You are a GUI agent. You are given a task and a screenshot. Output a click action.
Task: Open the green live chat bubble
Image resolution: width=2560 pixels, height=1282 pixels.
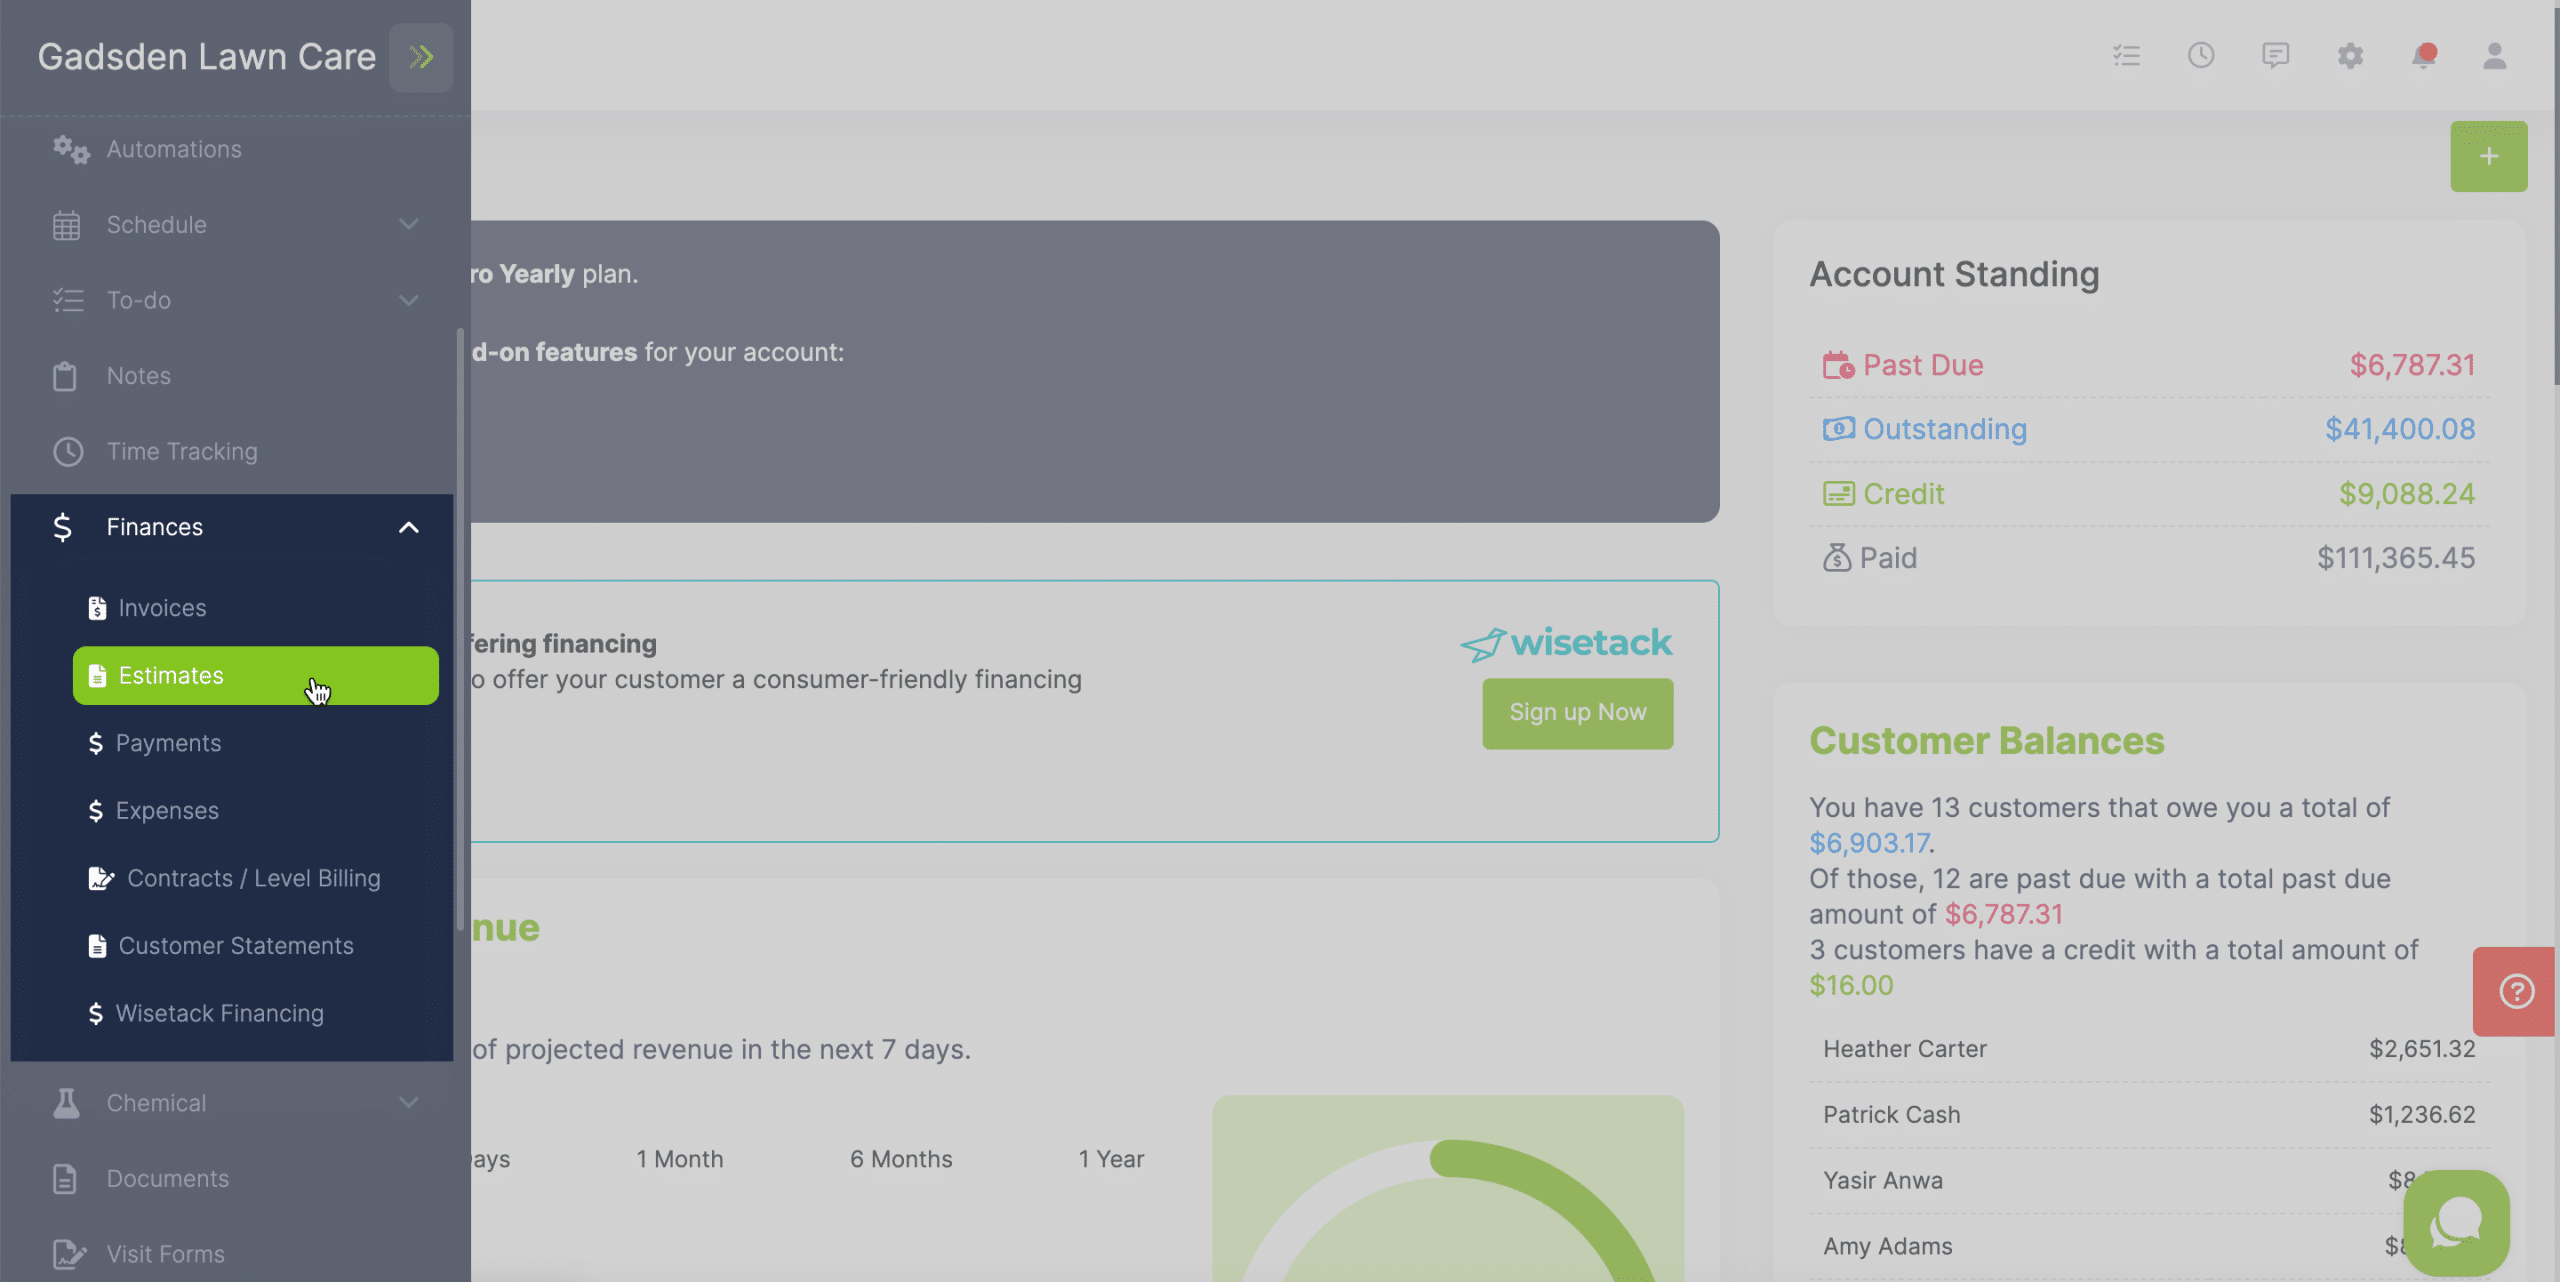pos(2457,1223)
